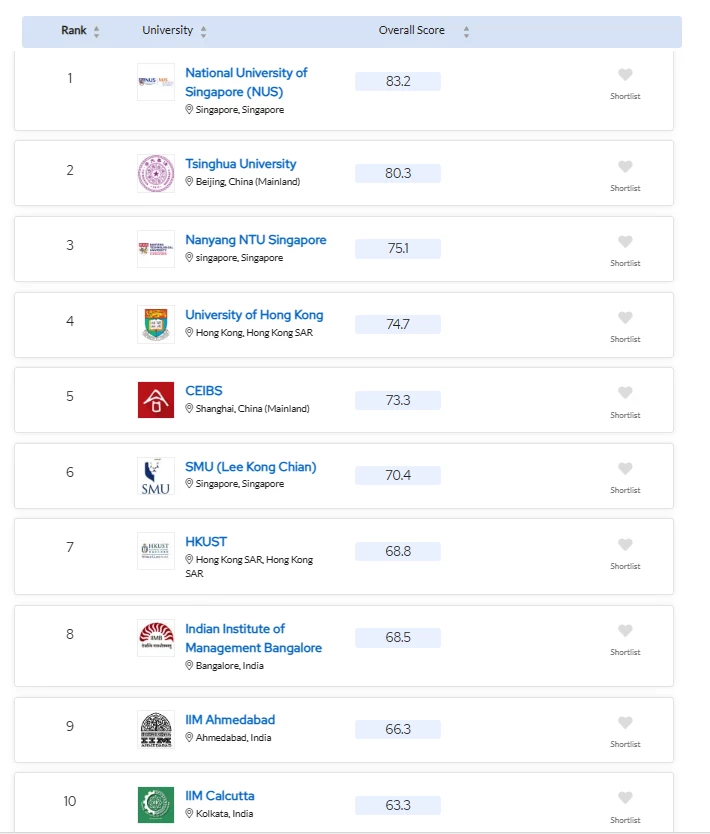Image resolution: width=710 pixels, height=834 pixels.
Task: Click the red CEIBS logo
Action: pos(156,400)
